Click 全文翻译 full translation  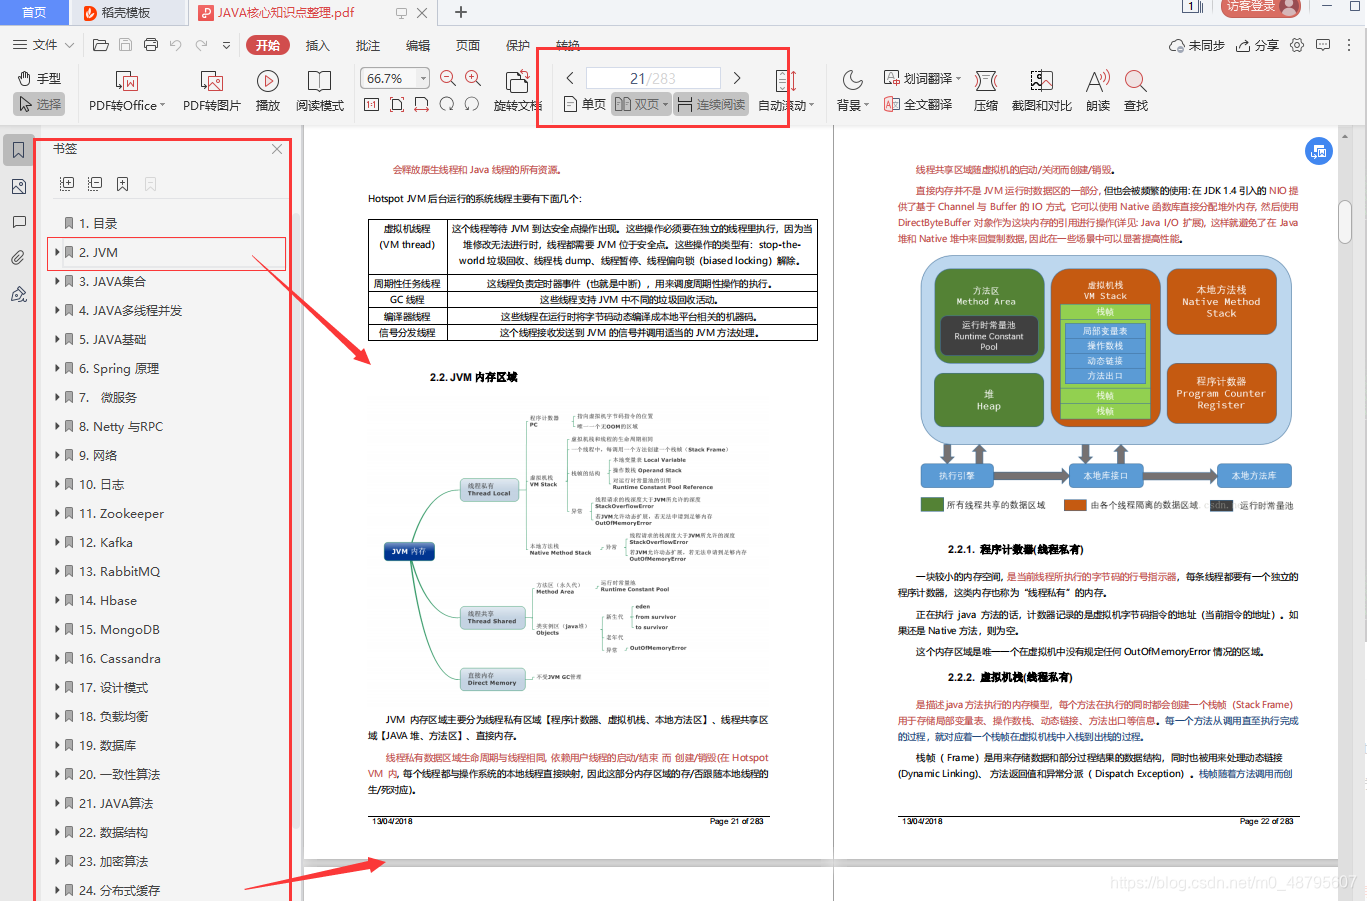click(x=918, y=104)
